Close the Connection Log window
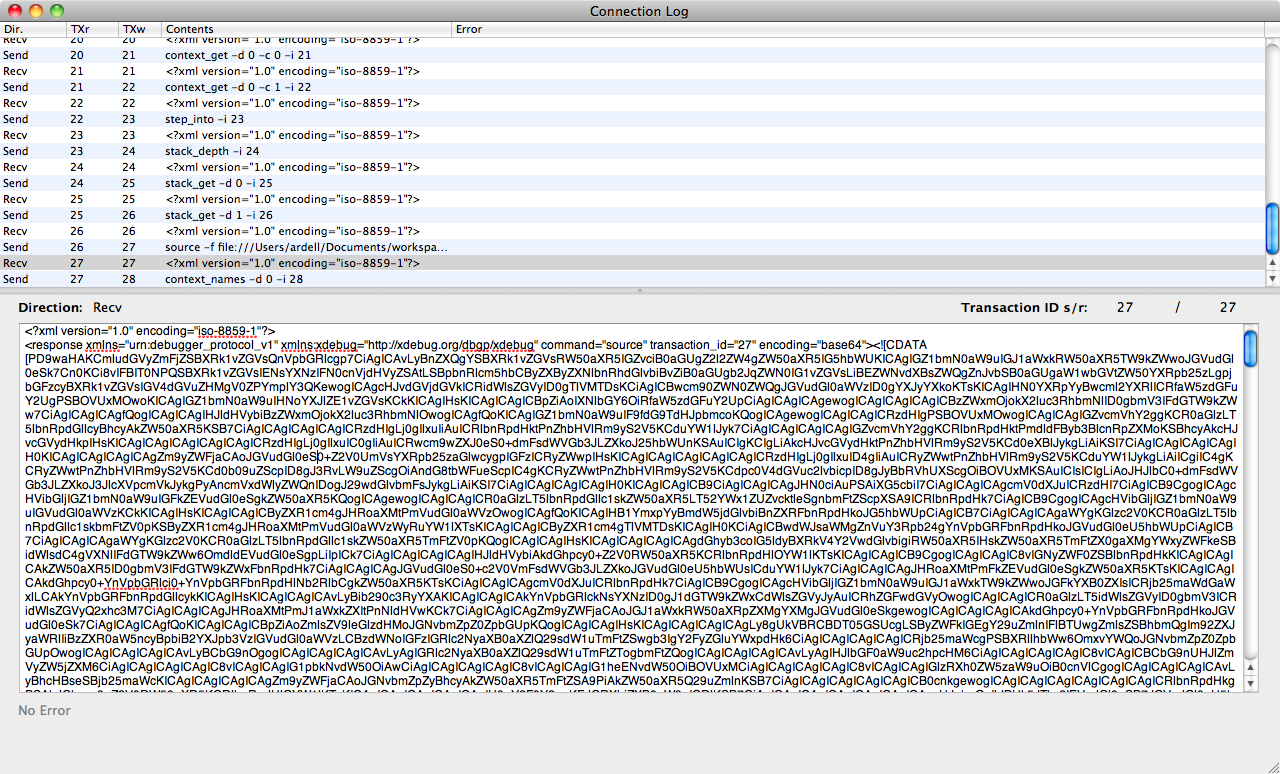The height and width of the screenshot is (774, 1280). 15,11
